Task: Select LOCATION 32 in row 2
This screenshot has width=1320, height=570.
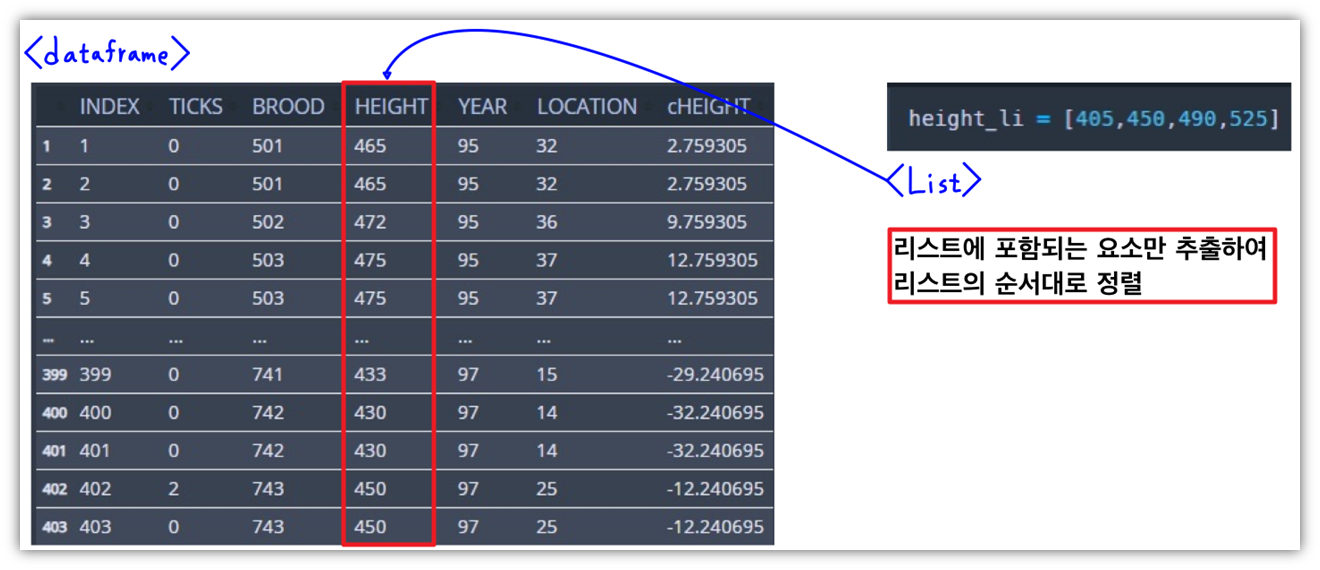Action: click(547, 184)
